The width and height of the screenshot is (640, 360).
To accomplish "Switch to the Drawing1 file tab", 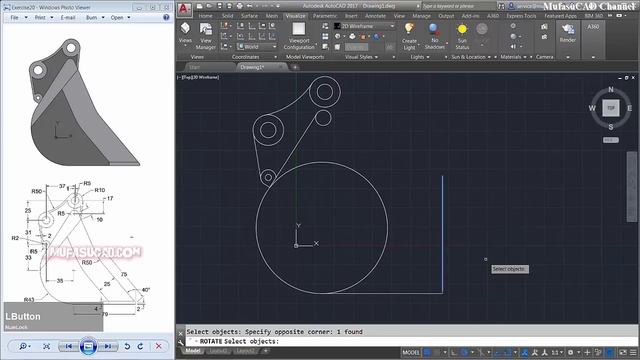I will (x=261, y=67).
